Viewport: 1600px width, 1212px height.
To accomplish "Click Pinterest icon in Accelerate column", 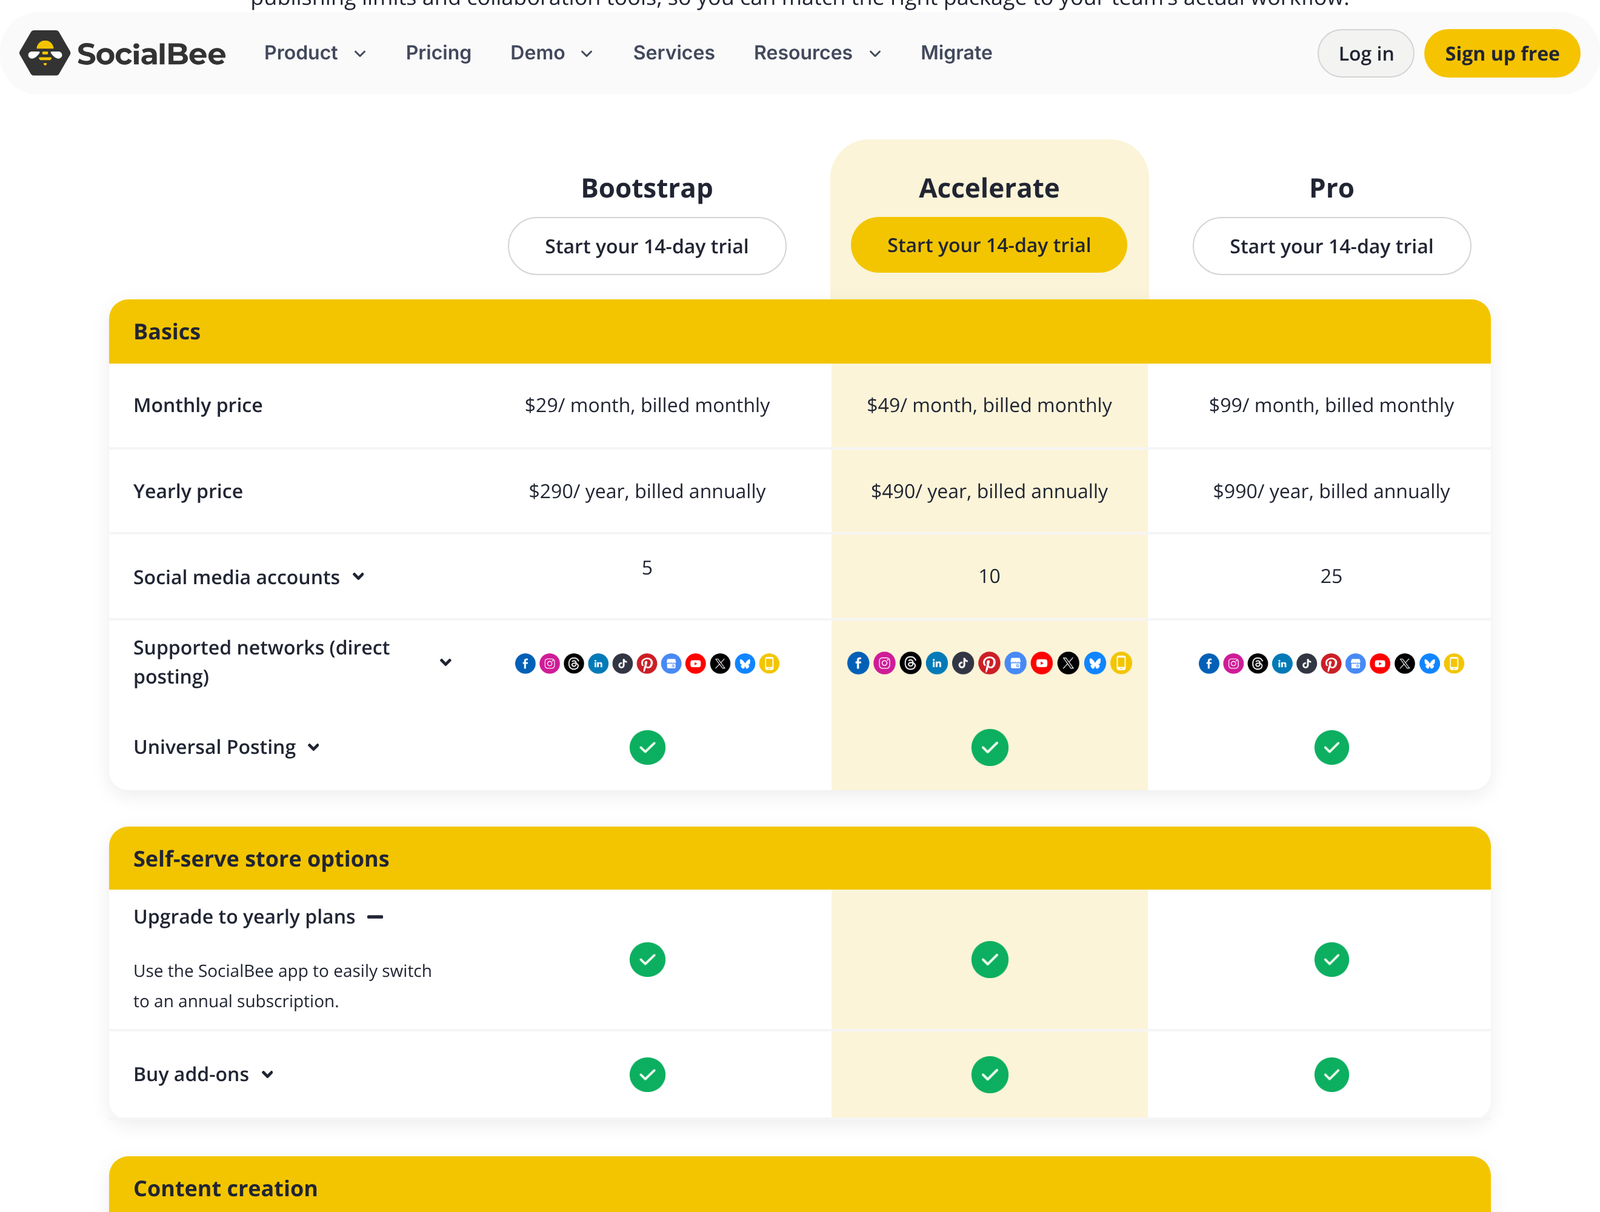I will pos(989,662).
